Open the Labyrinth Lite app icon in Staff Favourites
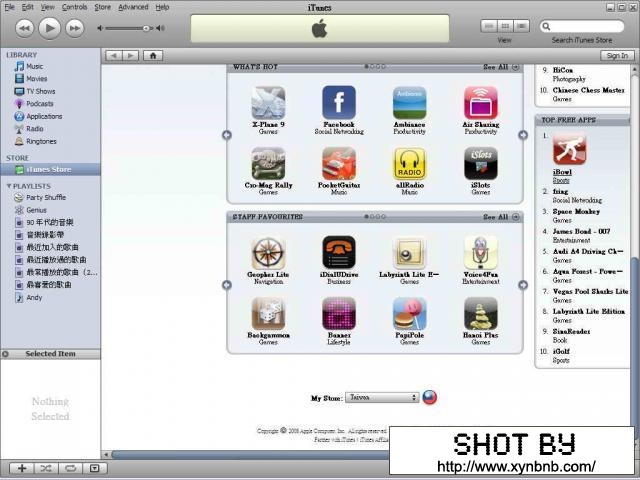Screen dimensions: 640x480 coord(409,253)
